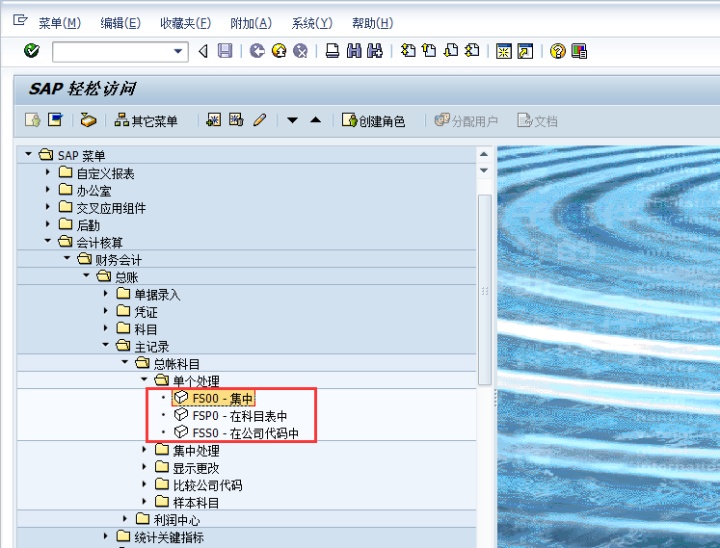The image size is (720, 548).
Task: Expand the 集中处理 folder
Action: click(144, 449)
